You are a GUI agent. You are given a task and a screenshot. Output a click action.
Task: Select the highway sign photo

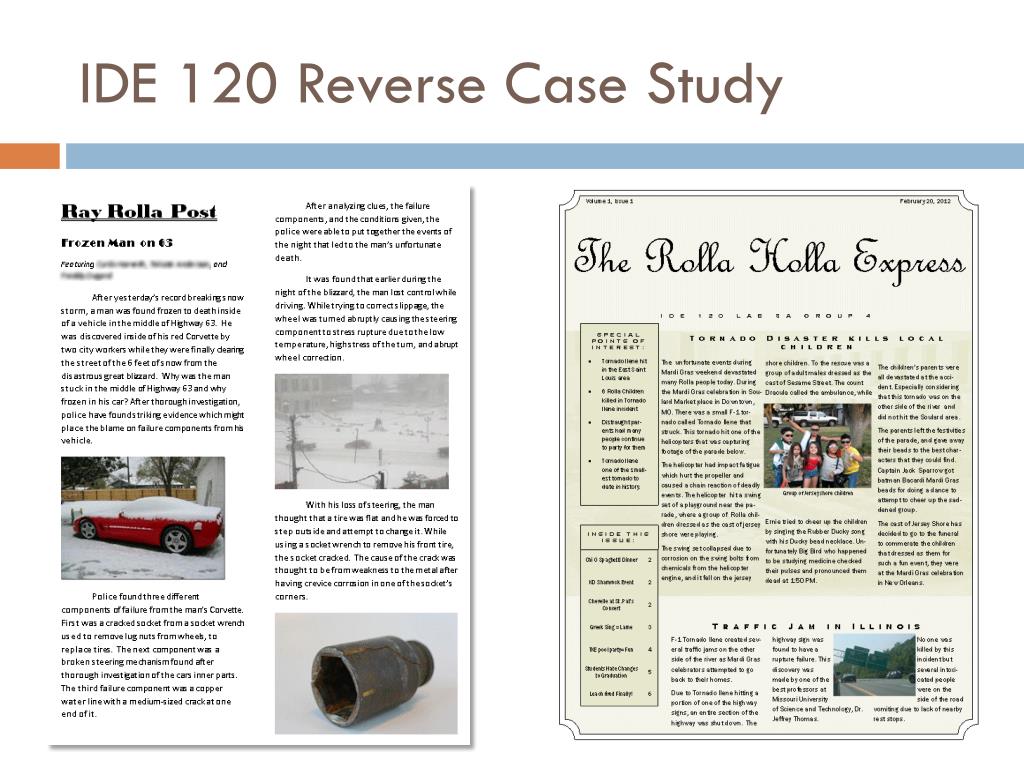point(875,666)
